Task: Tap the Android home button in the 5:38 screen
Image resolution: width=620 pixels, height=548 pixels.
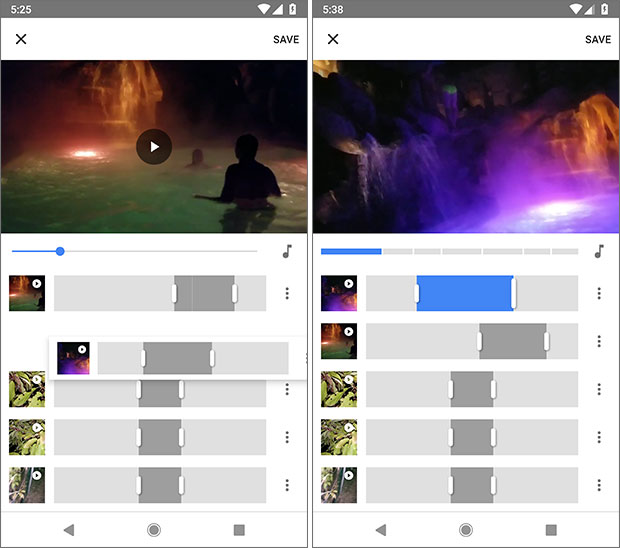Action: [466, 530]
